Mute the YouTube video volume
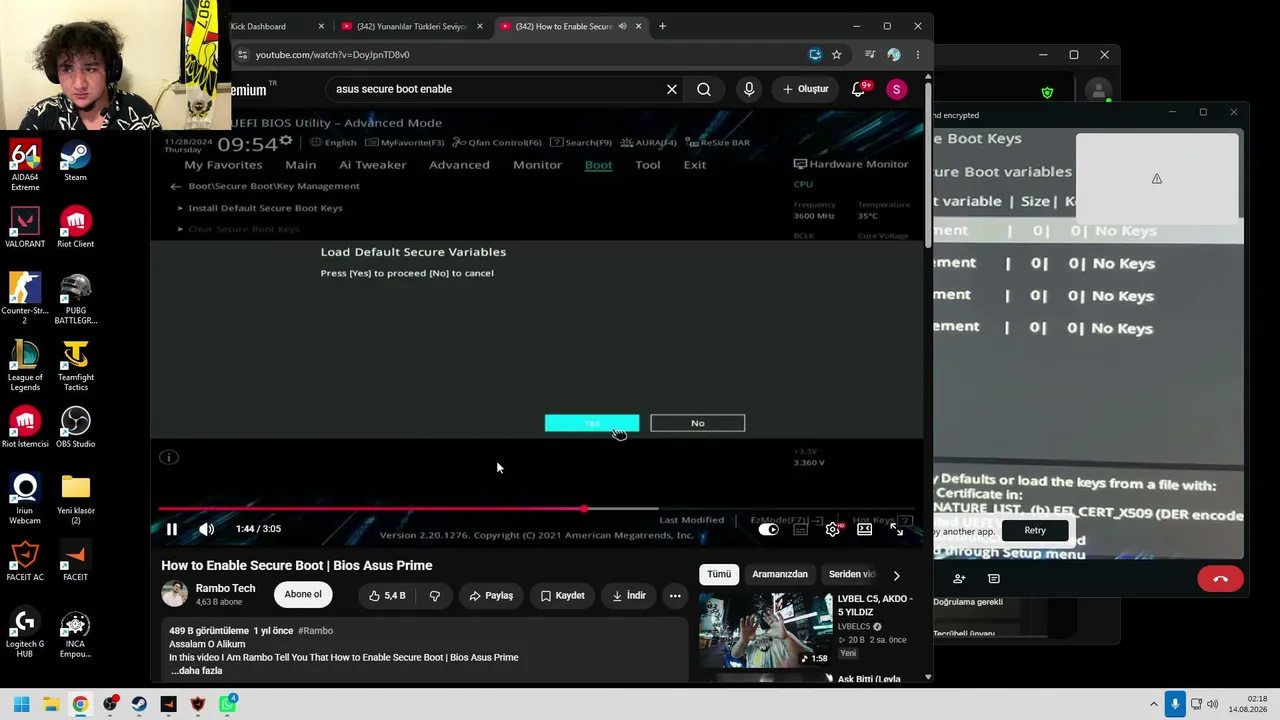The image size is (1280, 720). coord(206,529)
